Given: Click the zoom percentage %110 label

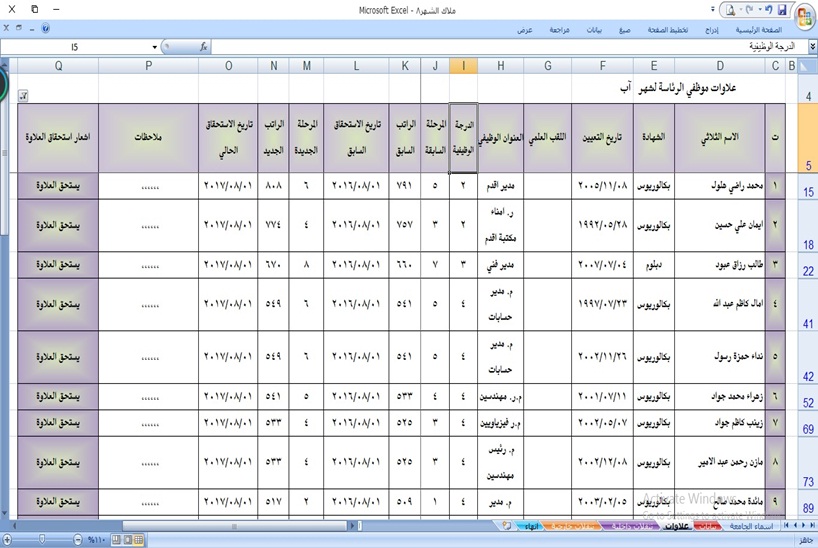Looking at the screenshot, I should click(x=97, y=540).
